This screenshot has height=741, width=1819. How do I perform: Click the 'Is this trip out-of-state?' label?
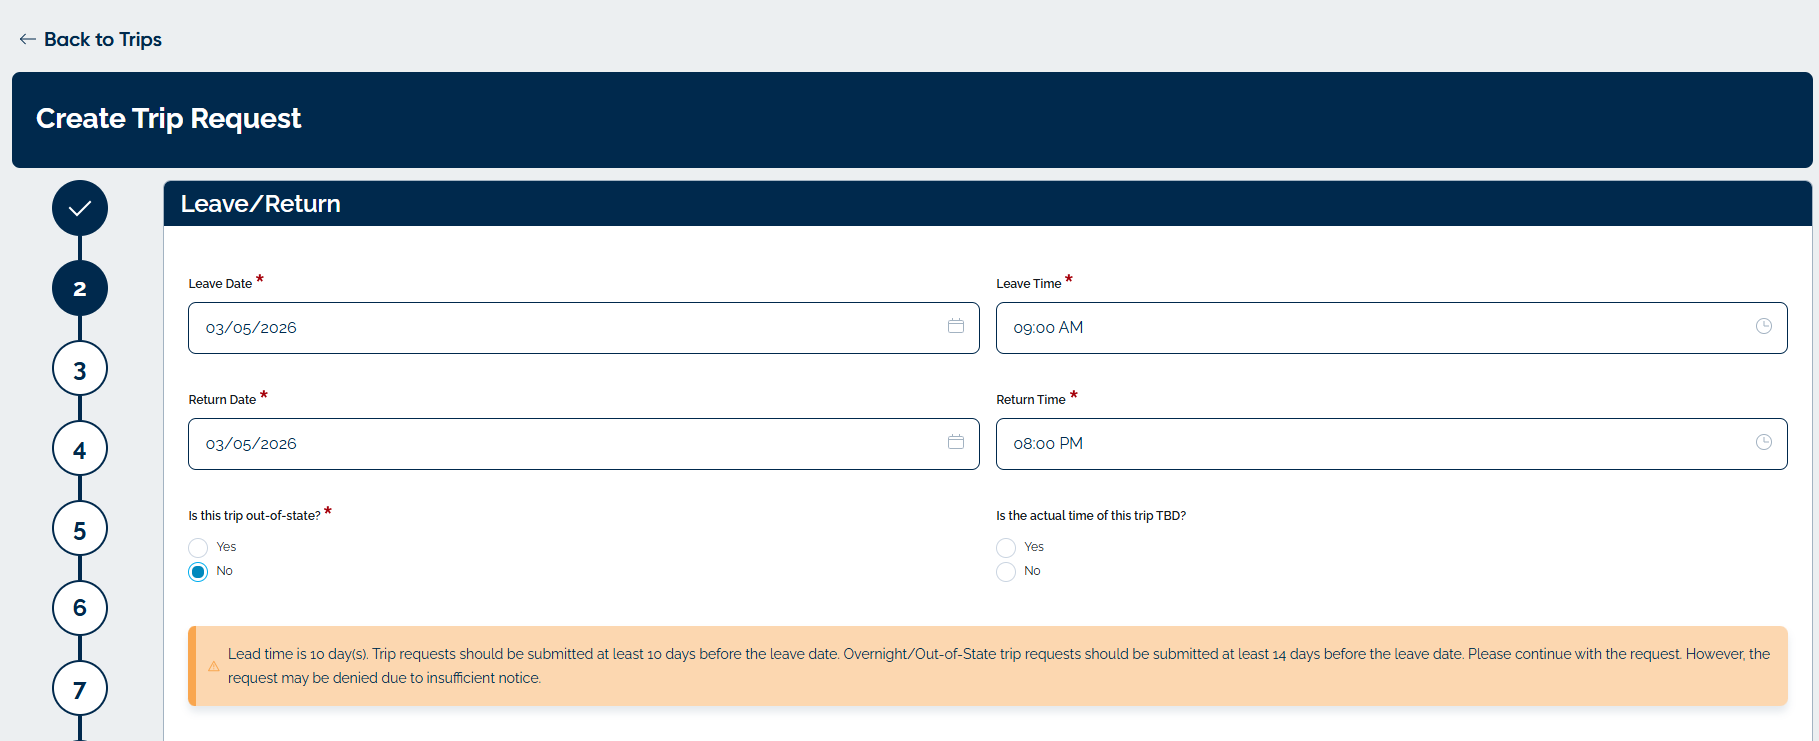point(254,516)
